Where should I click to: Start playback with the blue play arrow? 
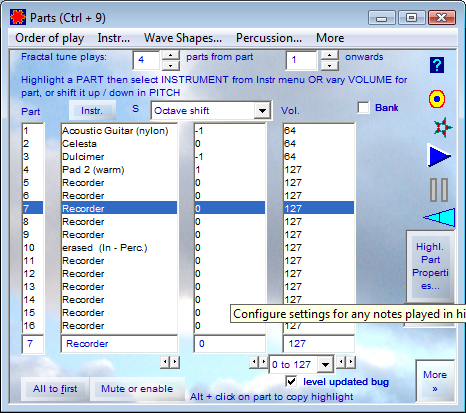point(439,155)
